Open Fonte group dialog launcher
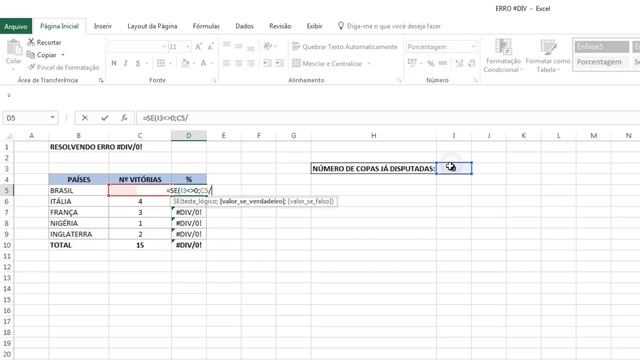The image size is (640, 360). coord(214,81)
